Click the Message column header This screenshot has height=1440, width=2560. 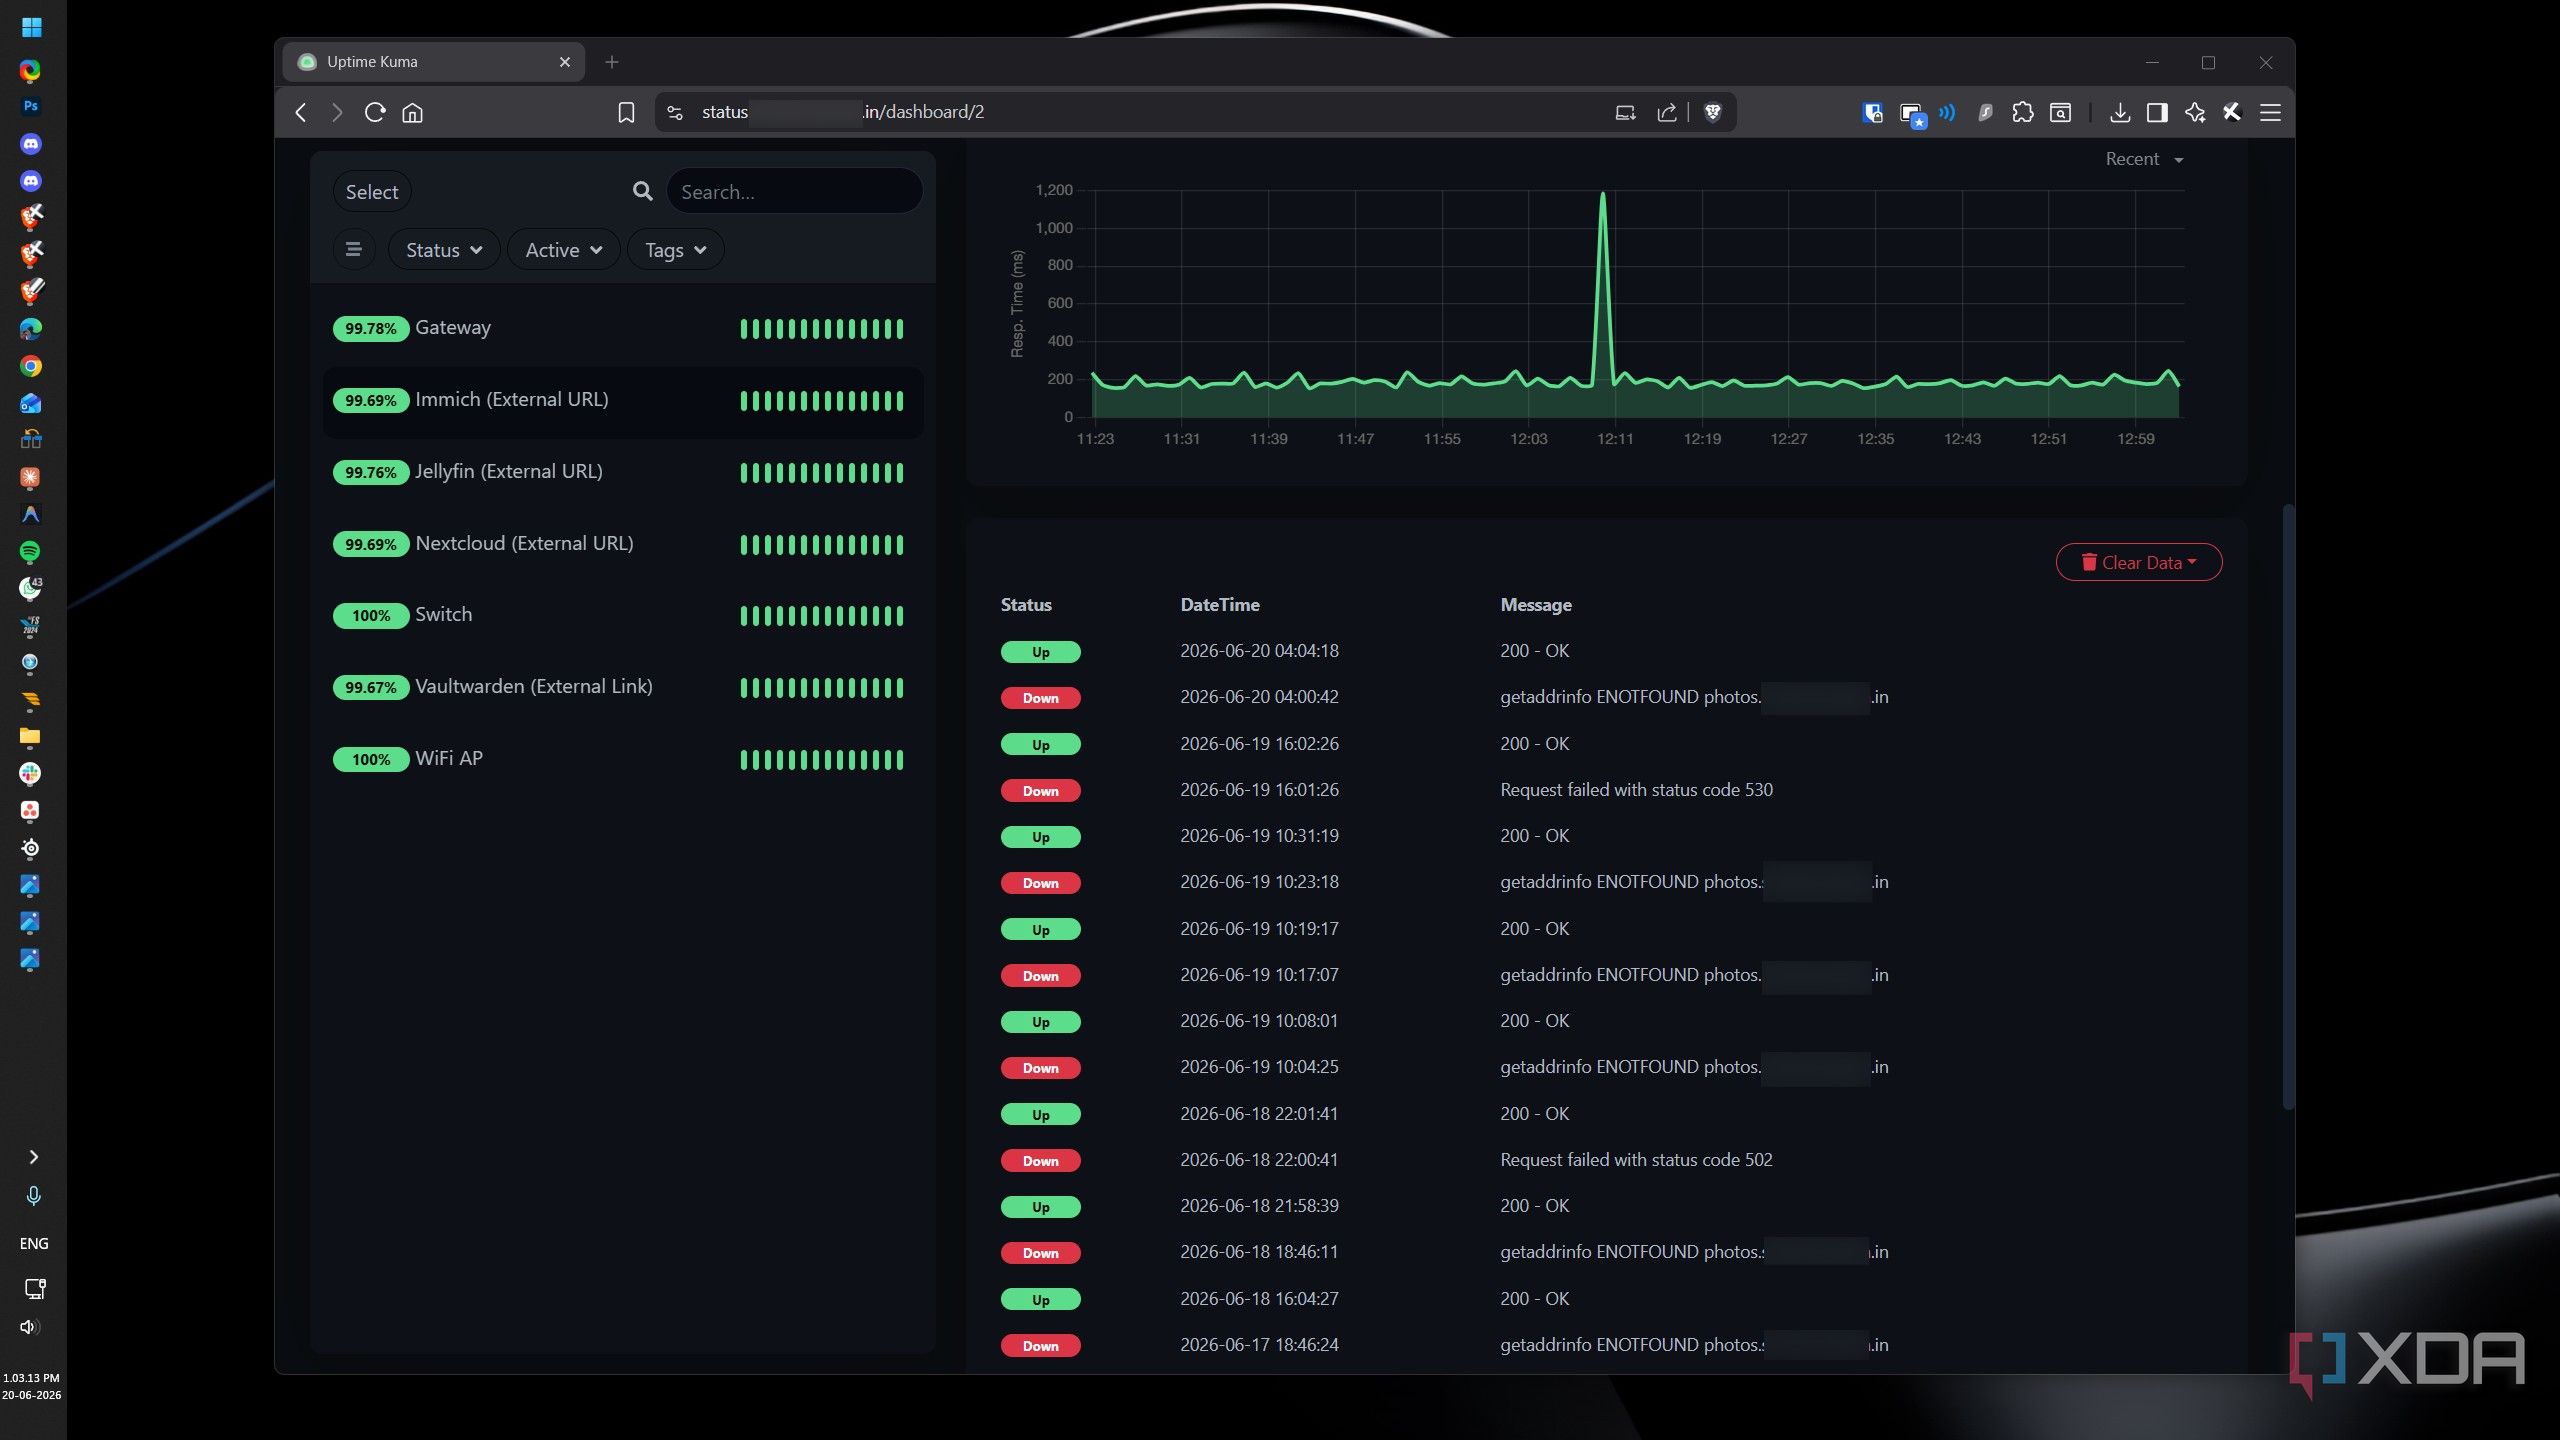click(x=1535, y=605)
